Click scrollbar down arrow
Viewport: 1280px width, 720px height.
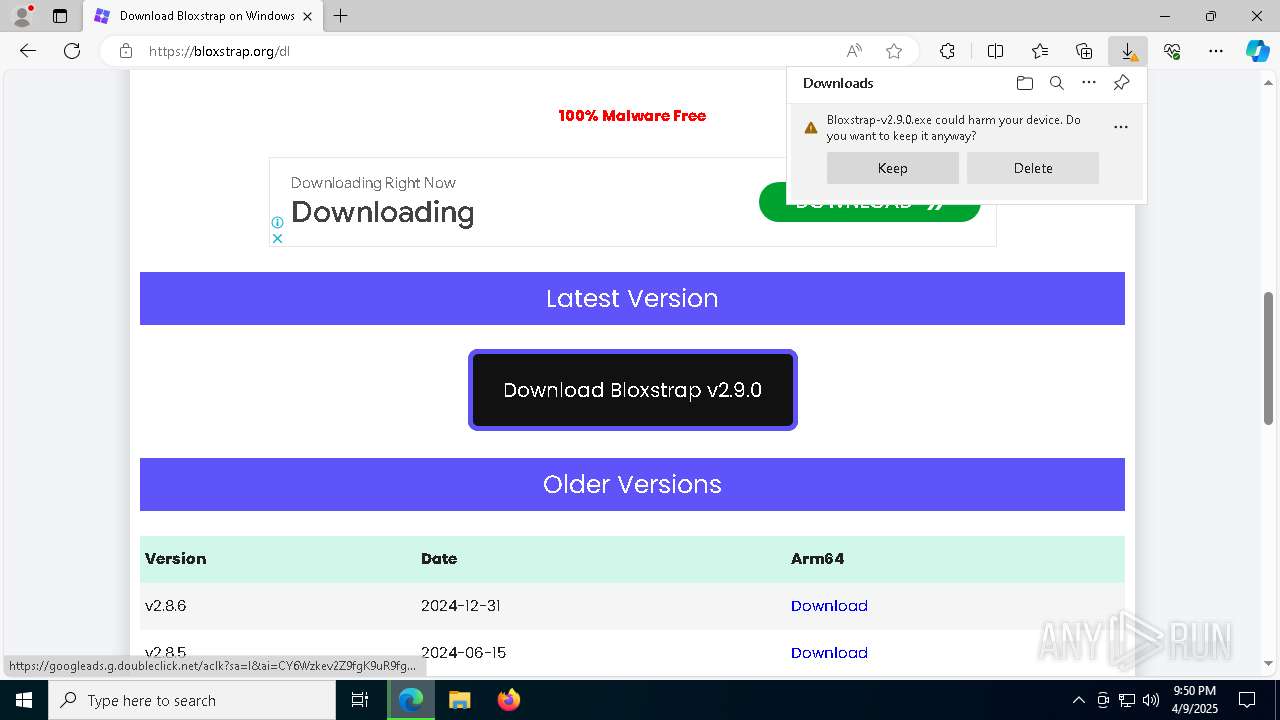tap(1270, 663)
